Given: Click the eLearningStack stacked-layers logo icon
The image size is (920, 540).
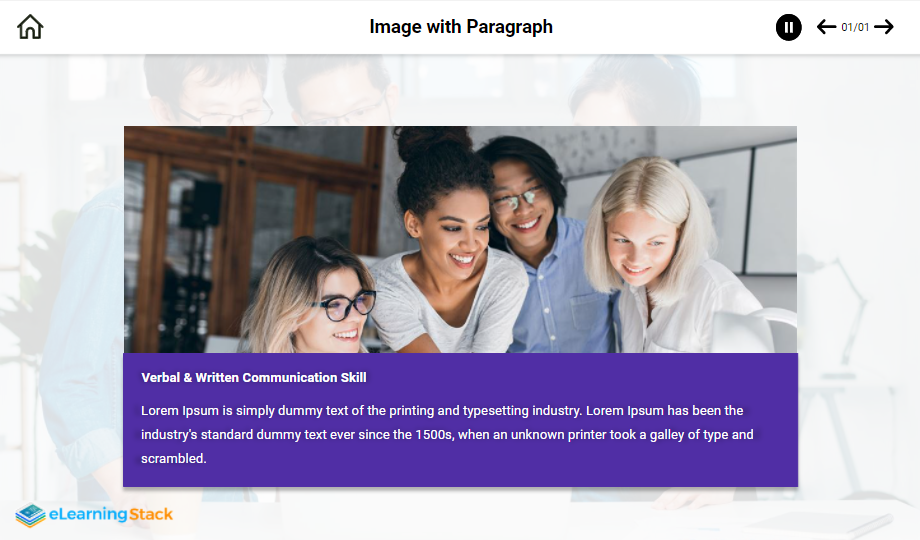Looking at the screenshot, I should pyautogui.click(x=30, y=515).
